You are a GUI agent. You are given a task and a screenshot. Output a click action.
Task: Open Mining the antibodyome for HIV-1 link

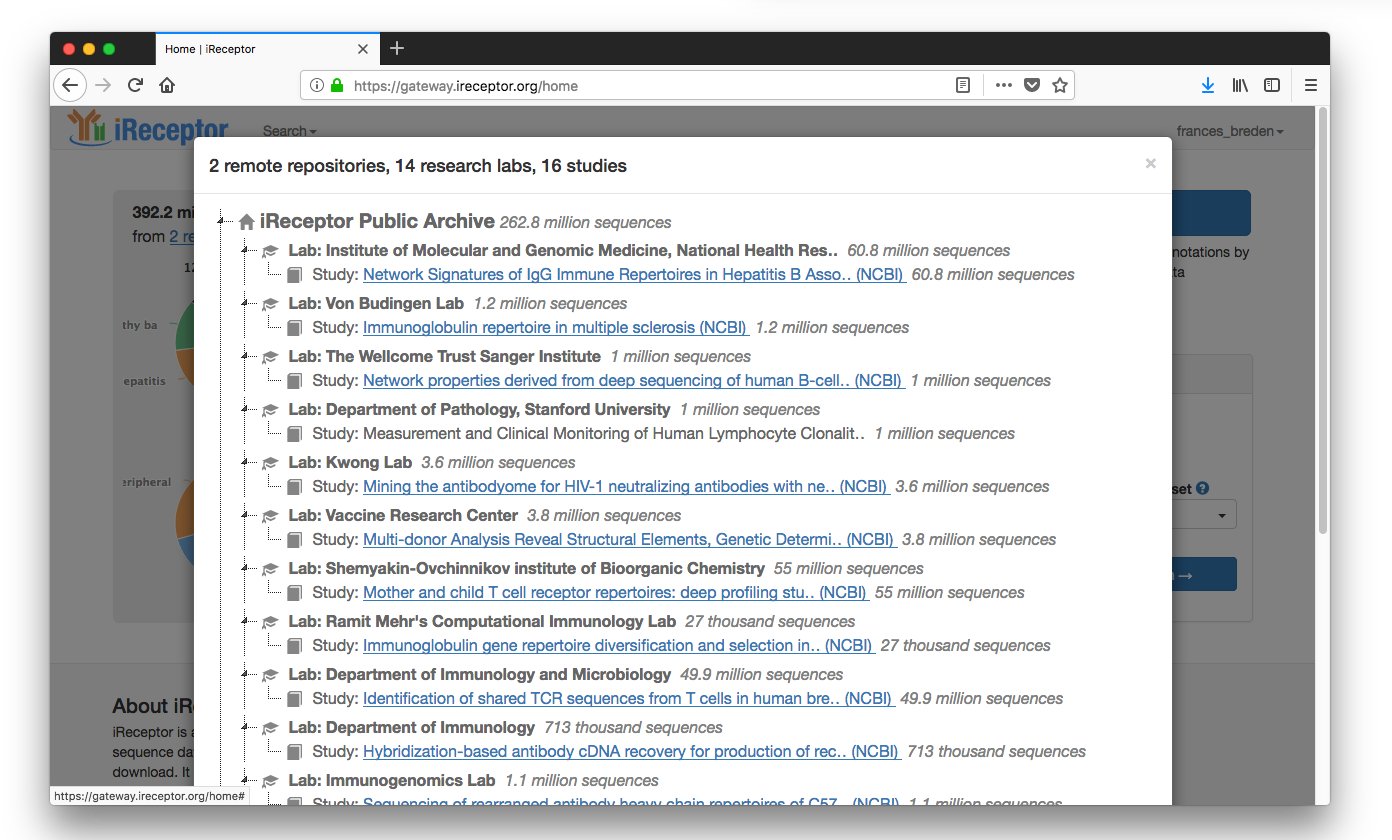point(625,487)
